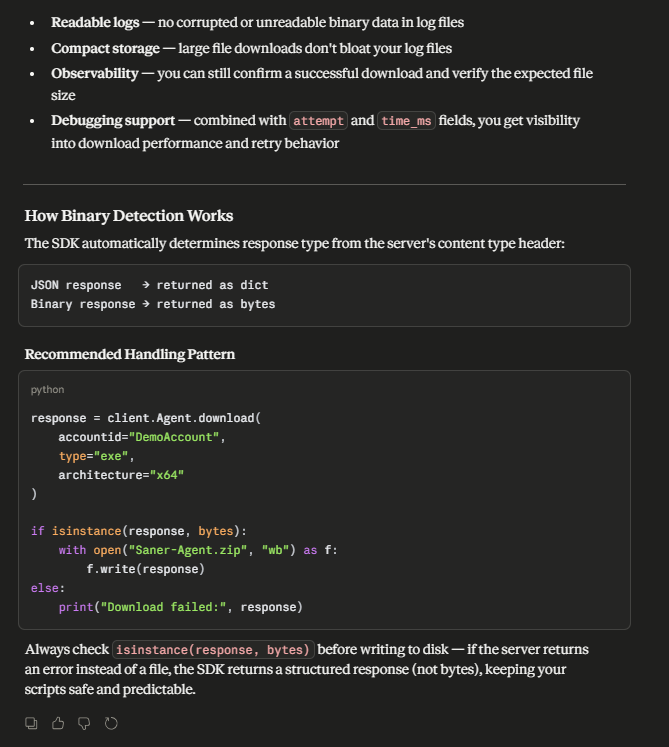Give the response a thumbs up

point(58,723)
